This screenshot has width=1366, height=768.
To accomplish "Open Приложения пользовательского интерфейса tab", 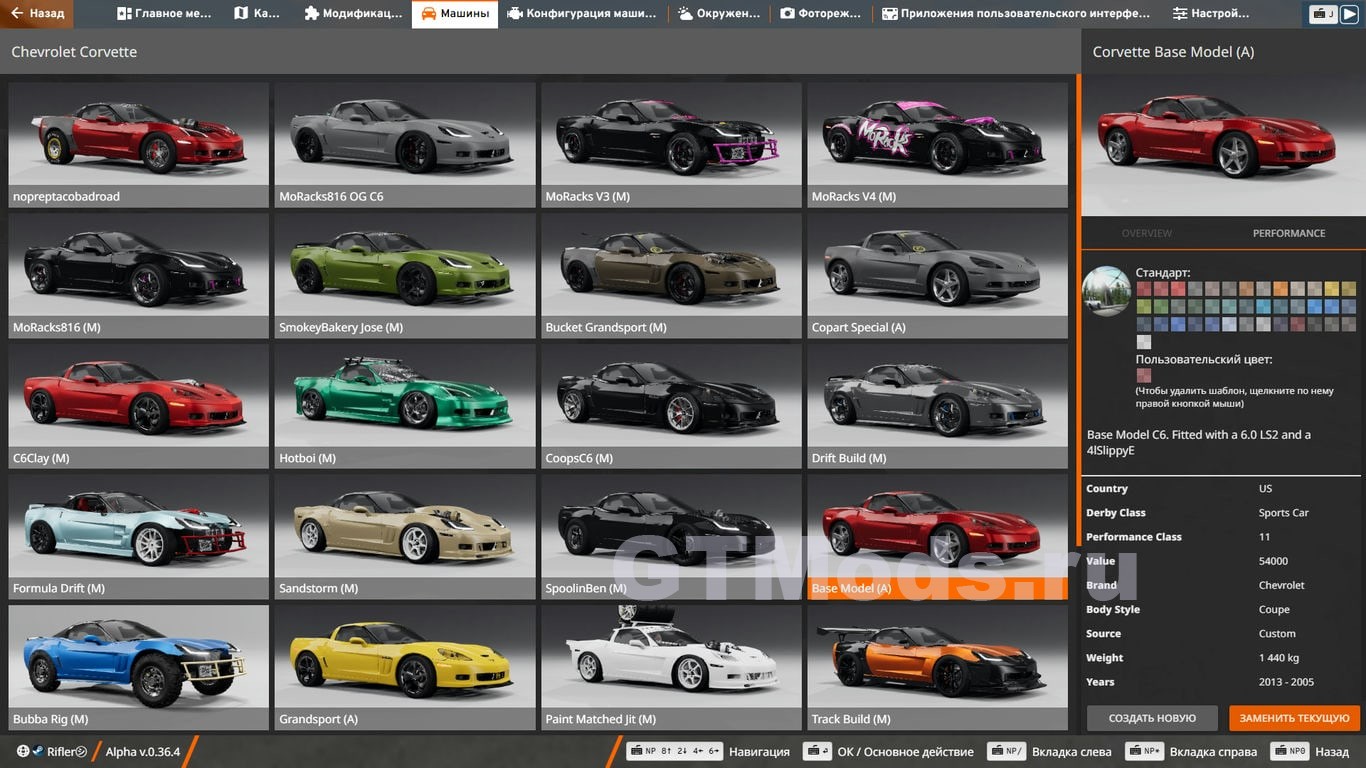I will (x=1017, y=14).
